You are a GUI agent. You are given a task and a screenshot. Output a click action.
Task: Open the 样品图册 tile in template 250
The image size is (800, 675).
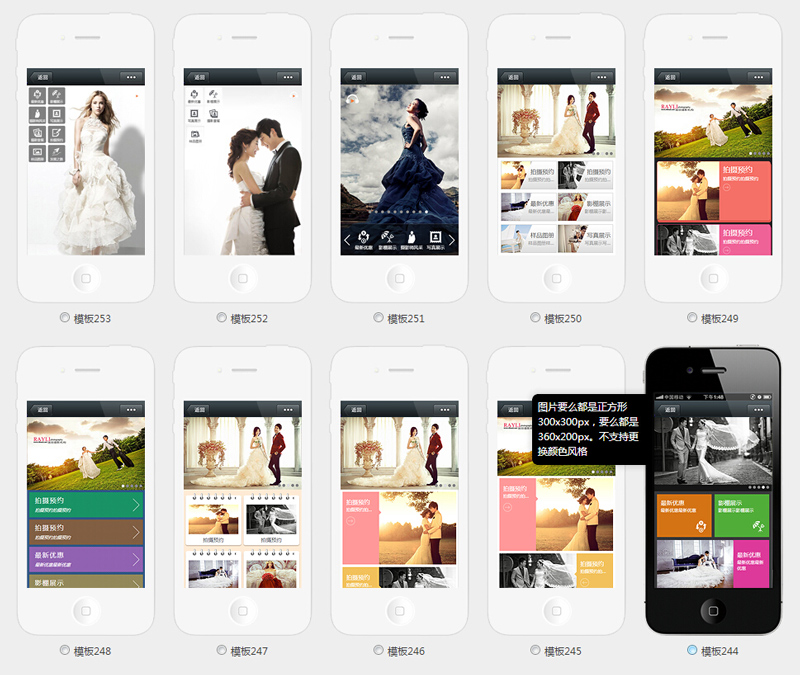pos(528,238)
